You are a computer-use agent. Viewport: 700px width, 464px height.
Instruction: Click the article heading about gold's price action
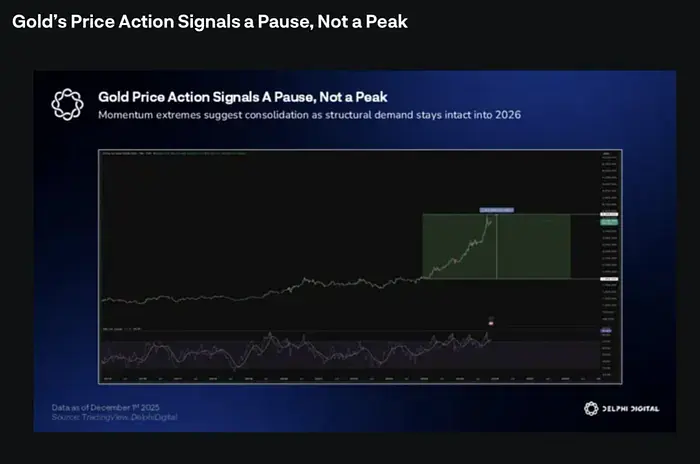click(x=210, y=21)
